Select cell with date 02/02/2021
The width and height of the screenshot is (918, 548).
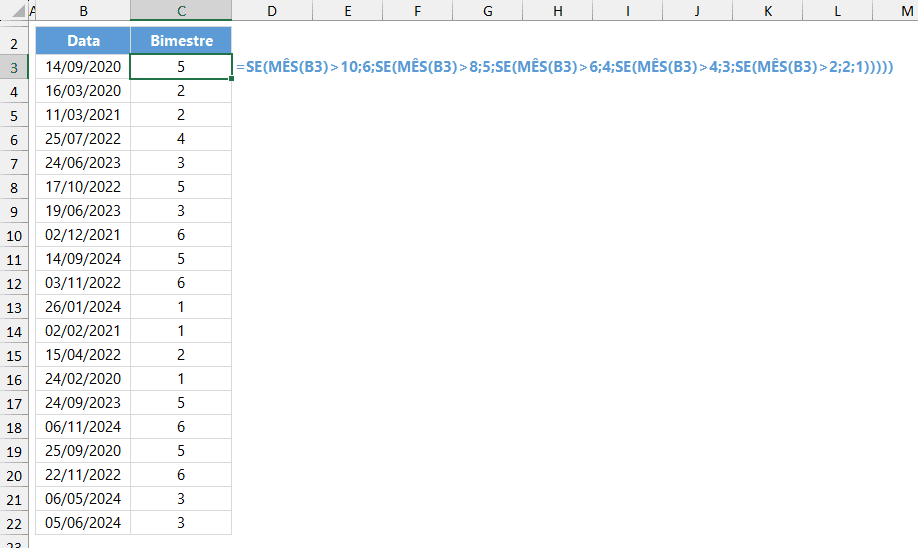click(83, 331)
